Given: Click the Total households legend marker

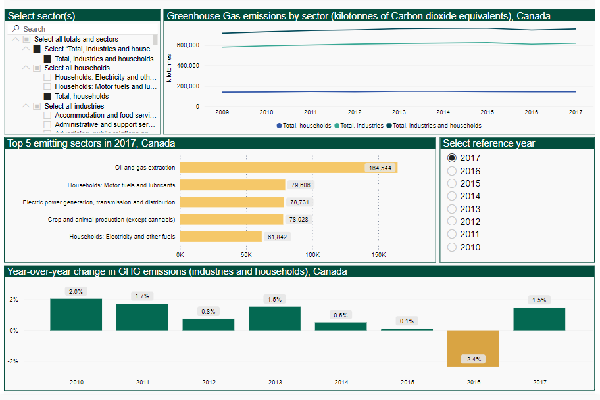Looking at the screenshot, I should pyautogui.click(x=279, y=126).
